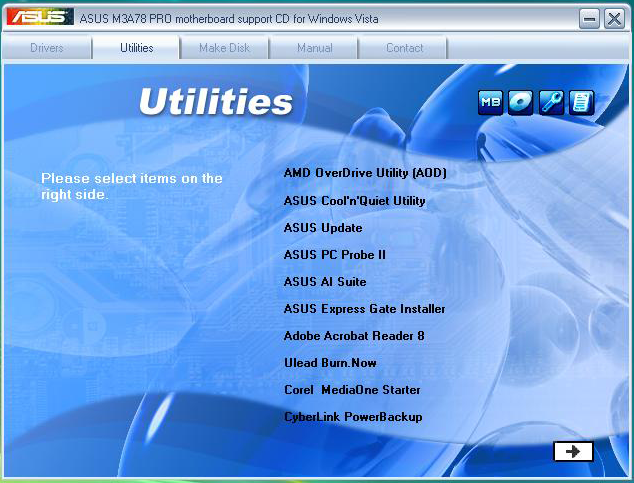Image resolution: width=634 pixels, height=483 pixels.
Task: Click the wrench technical support icon
Action: click(551, 102)
